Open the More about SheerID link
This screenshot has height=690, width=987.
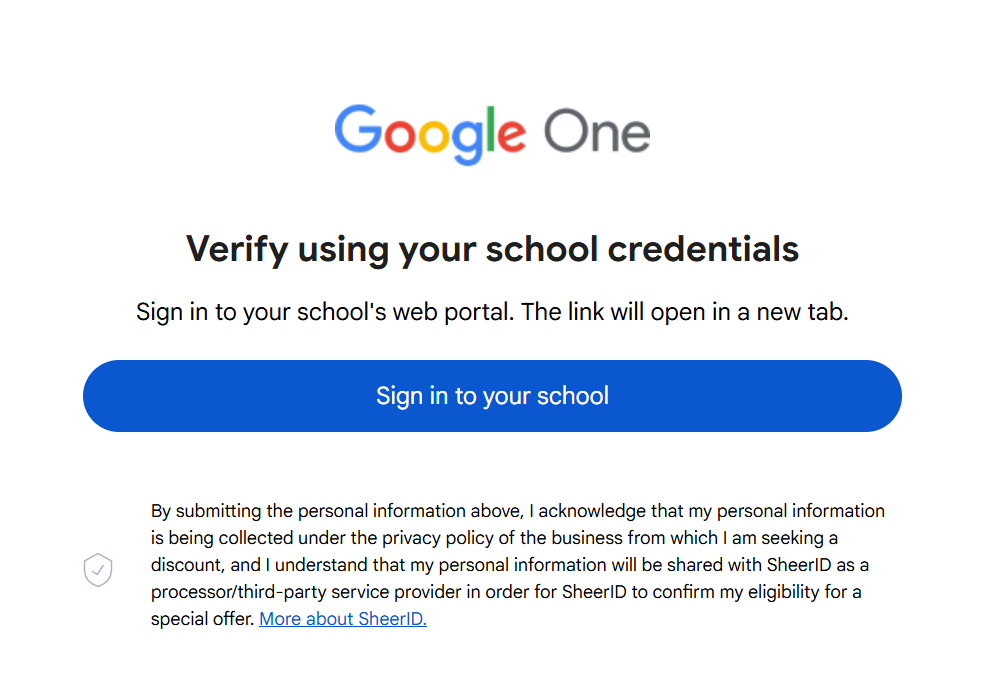pos(343,619)
